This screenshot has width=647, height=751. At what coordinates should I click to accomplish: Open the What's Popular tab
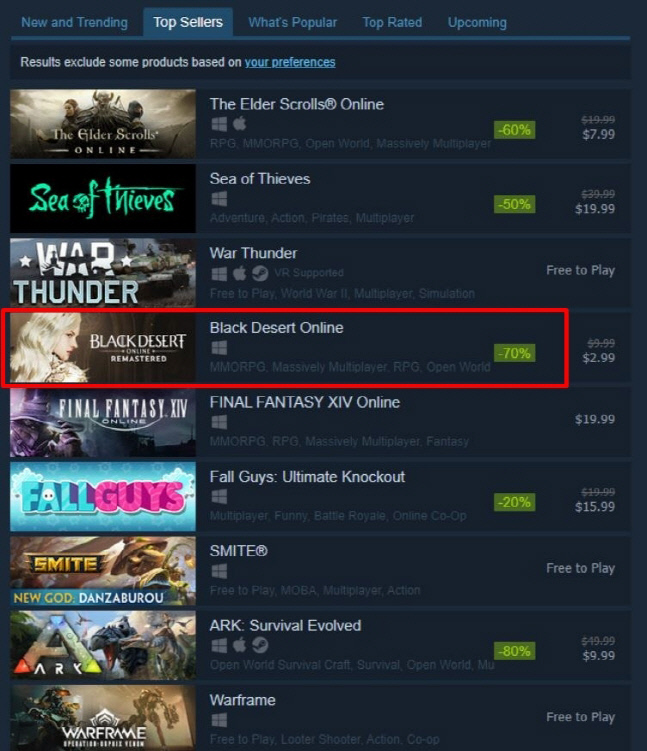tap(293, 23)
